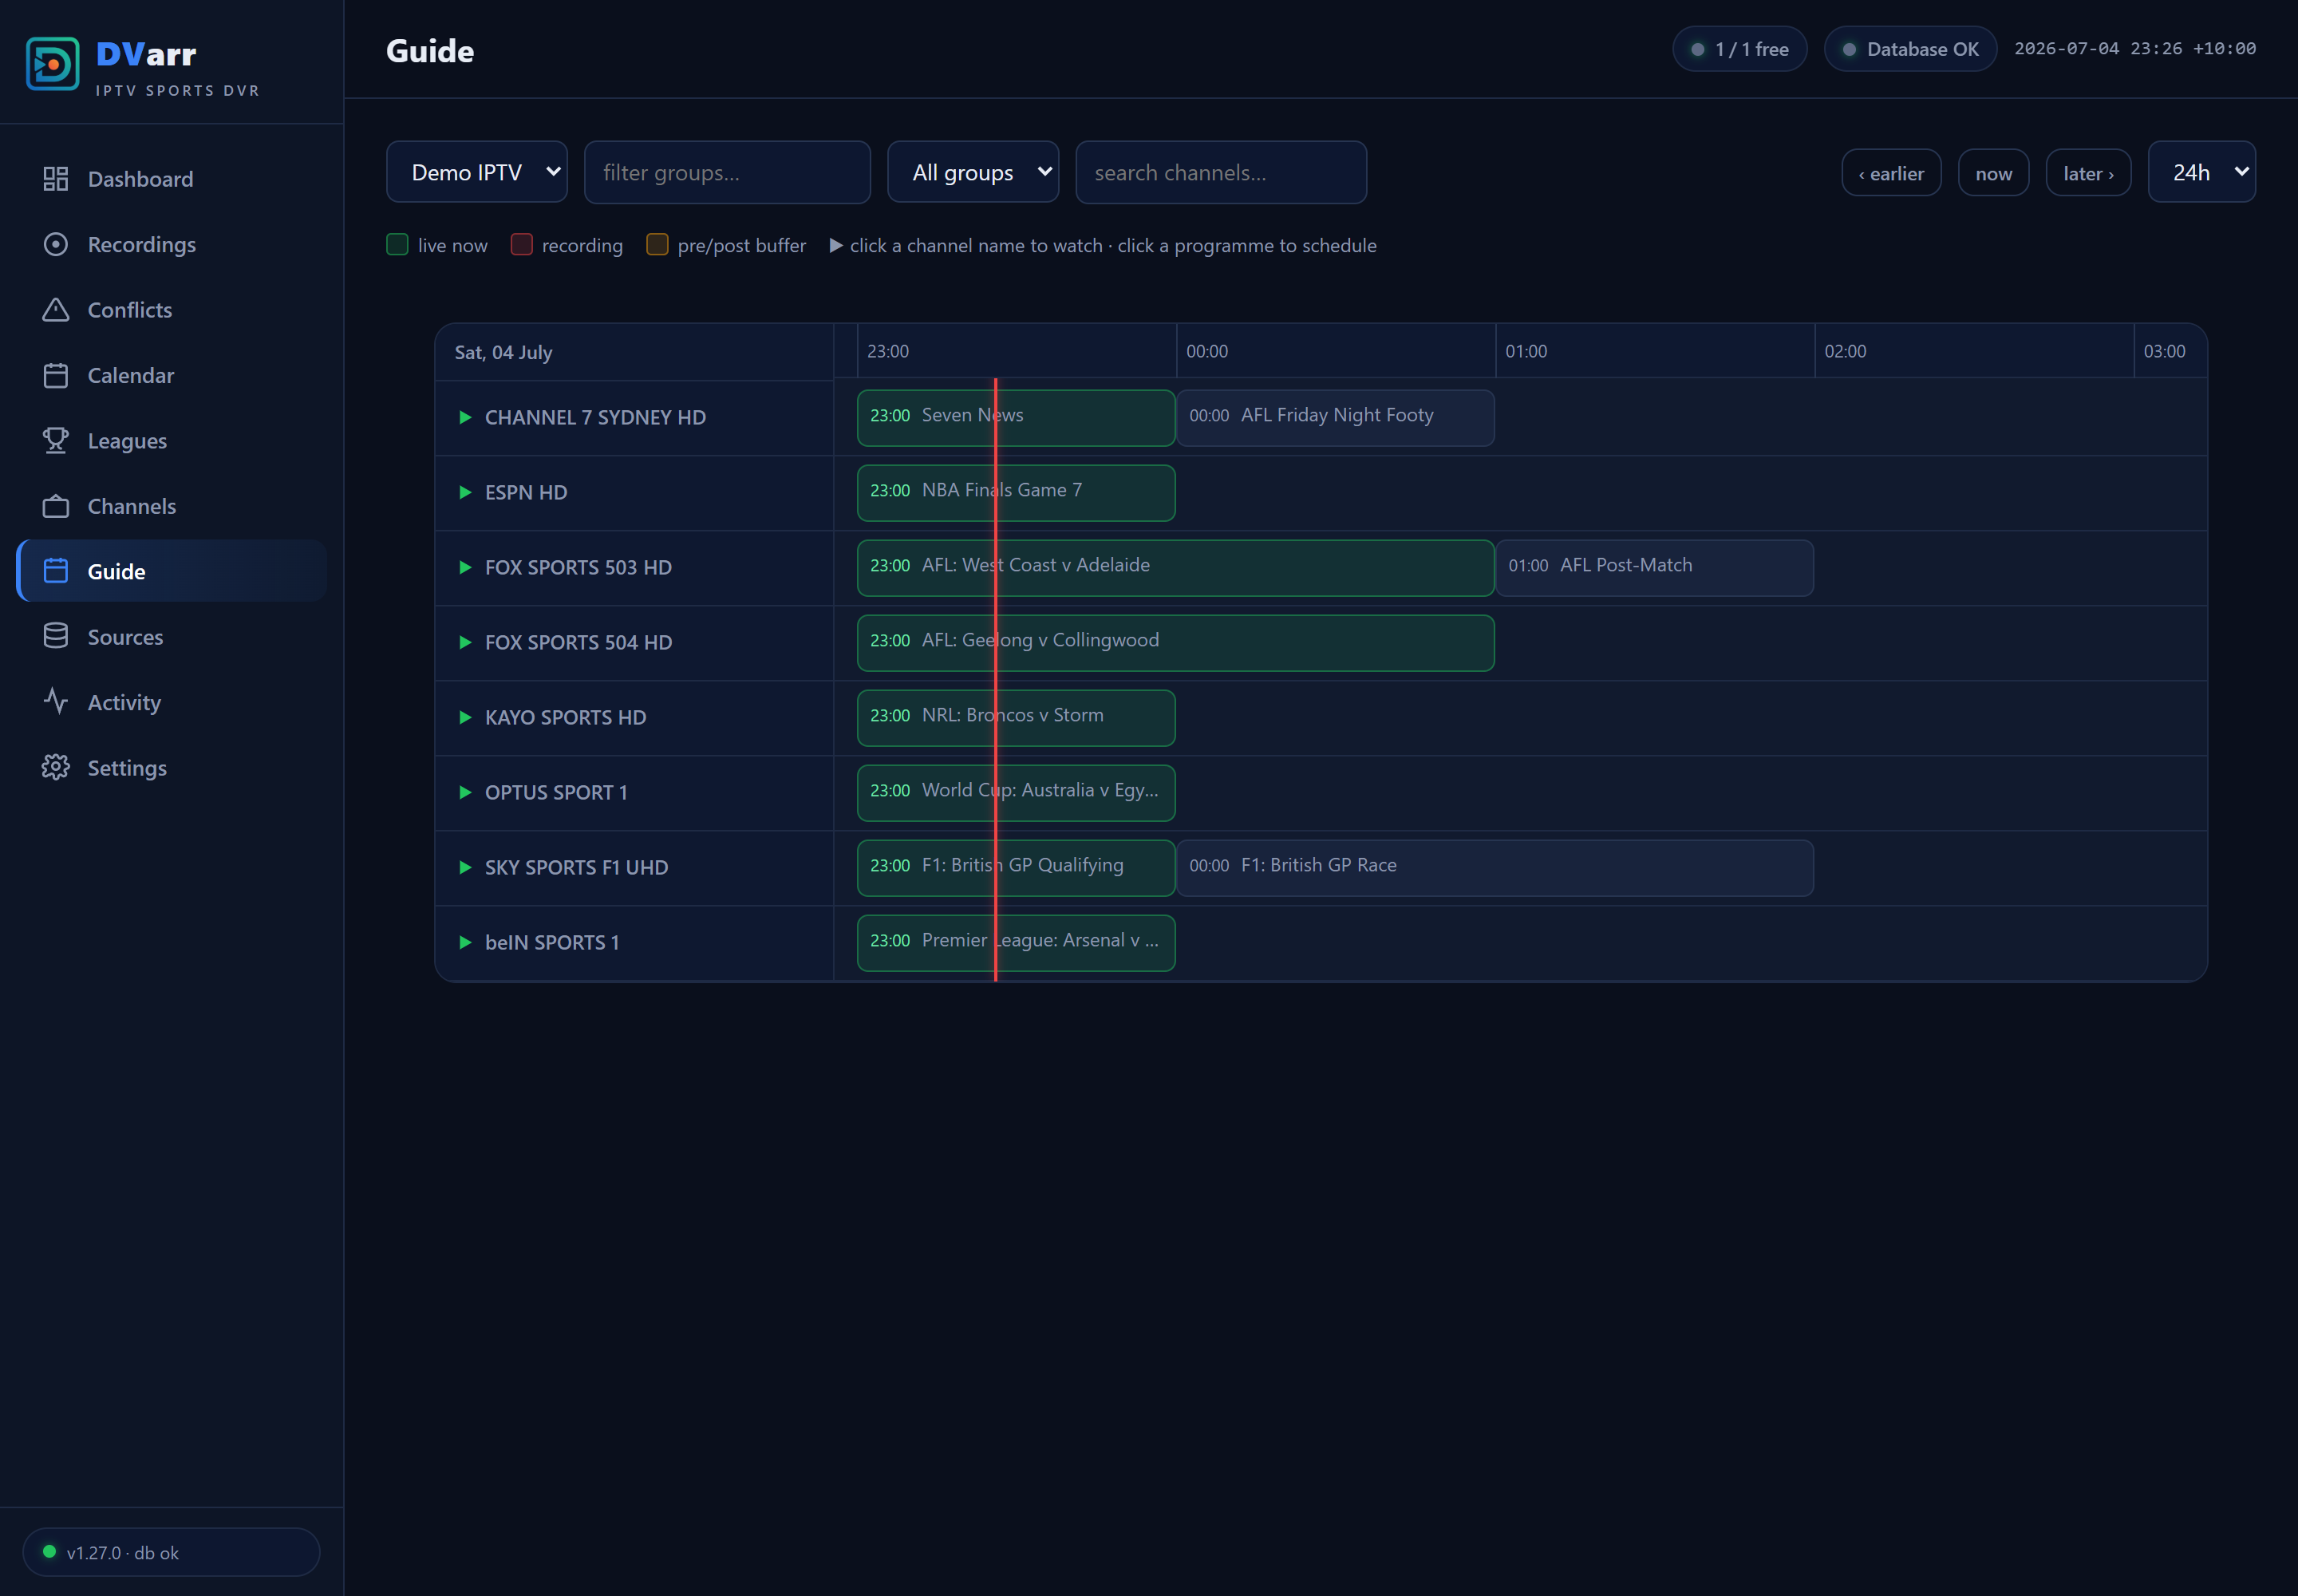Click the Recordings circle icon
This screenshot has width=2298, height=1596.
tap(56, 244)
